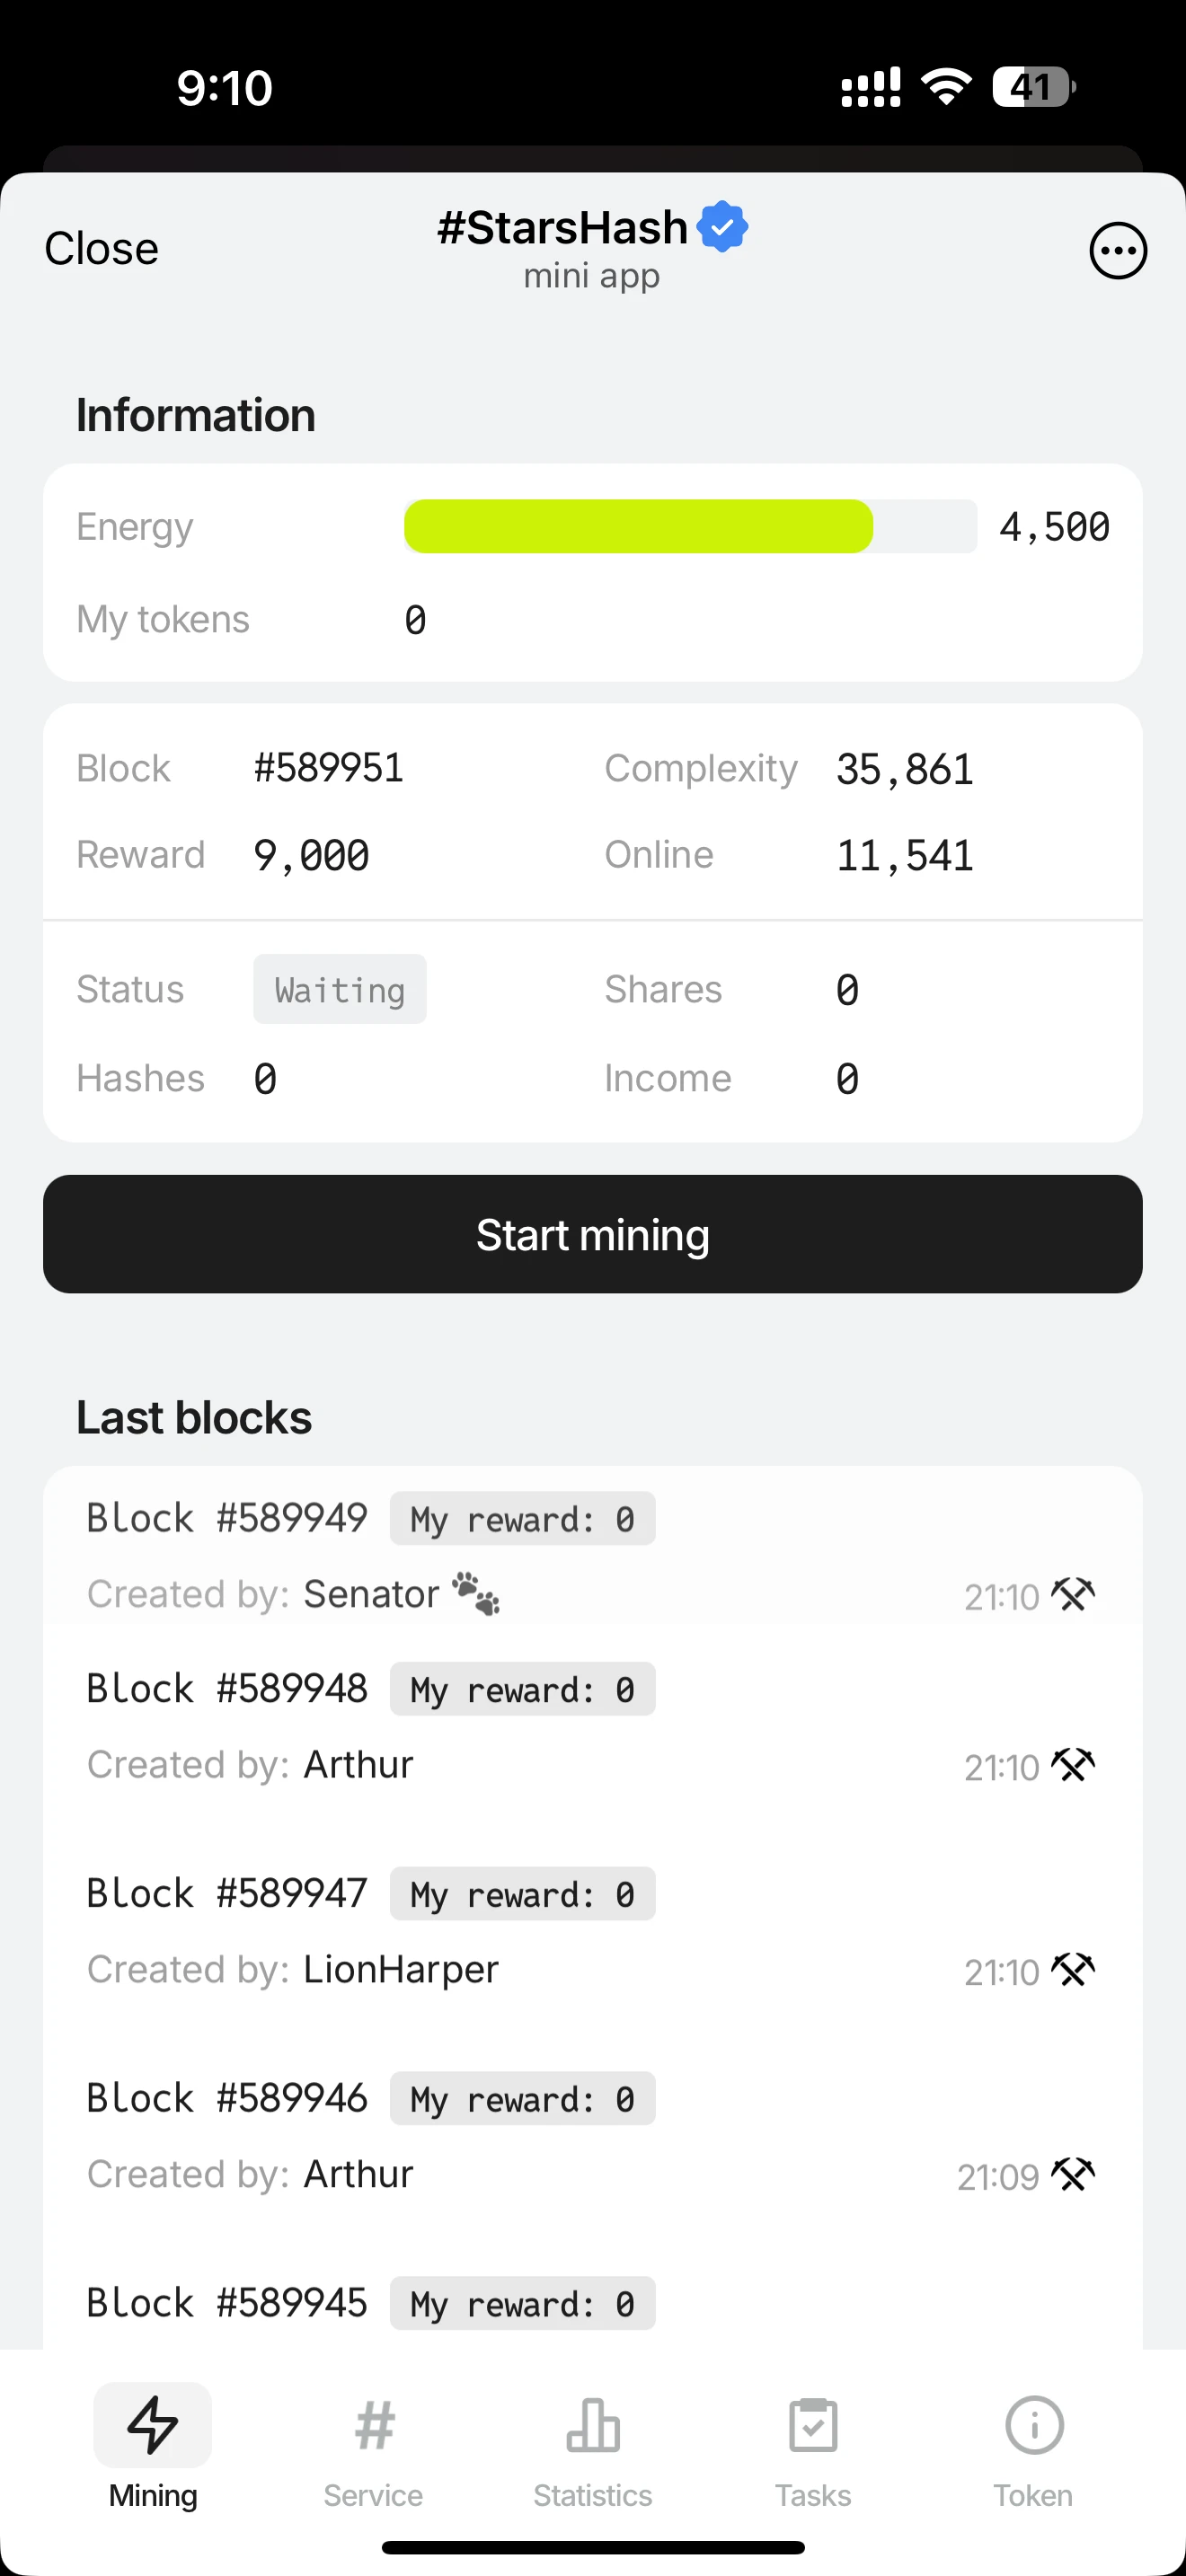Tap the current block number #589951

click(x=329, y=768)
